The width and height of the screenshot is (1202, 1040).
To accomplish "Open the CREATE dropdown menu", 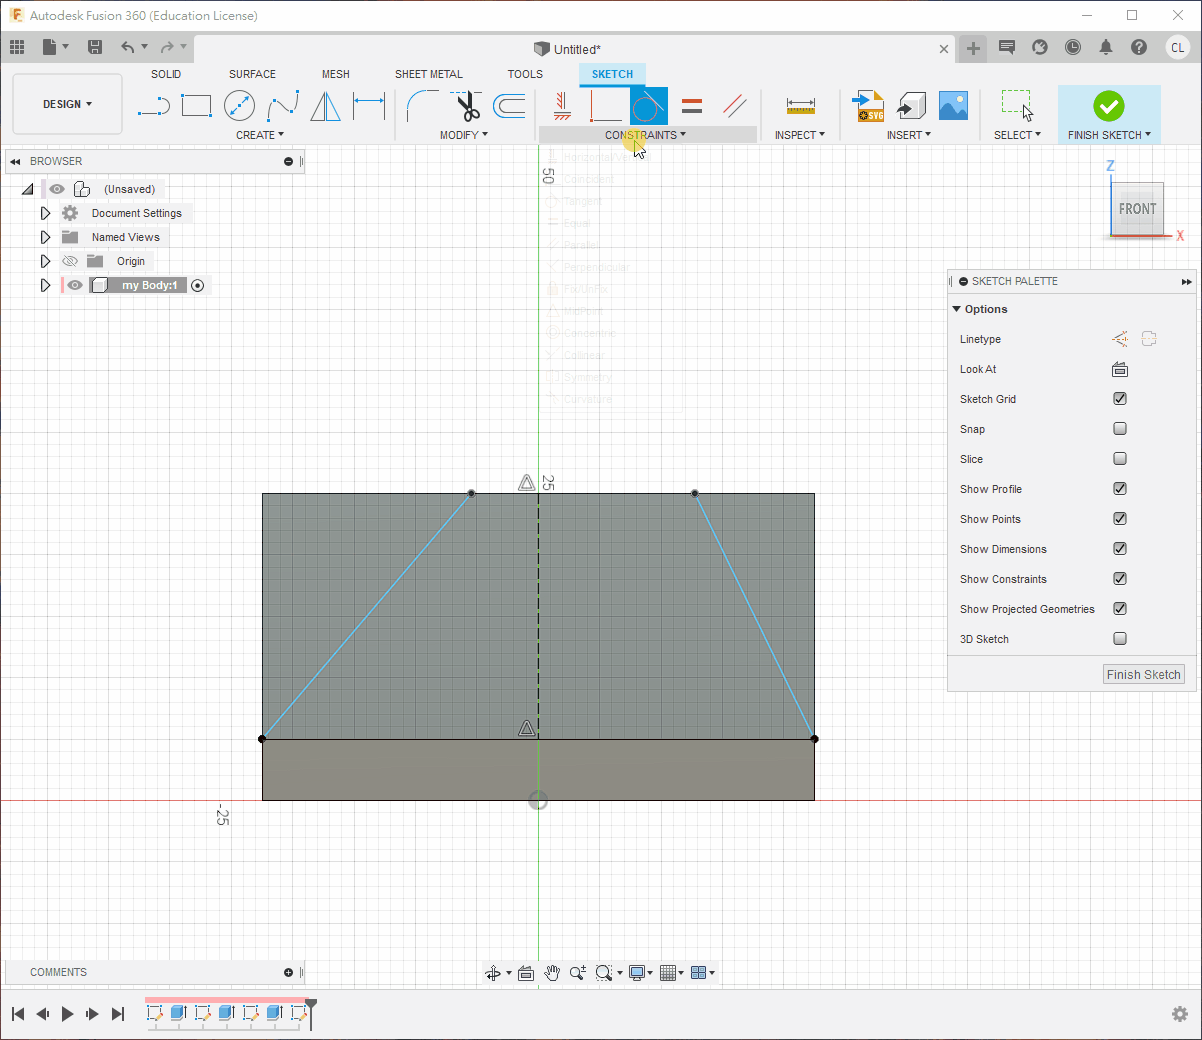I will click(x=260, y=135).
